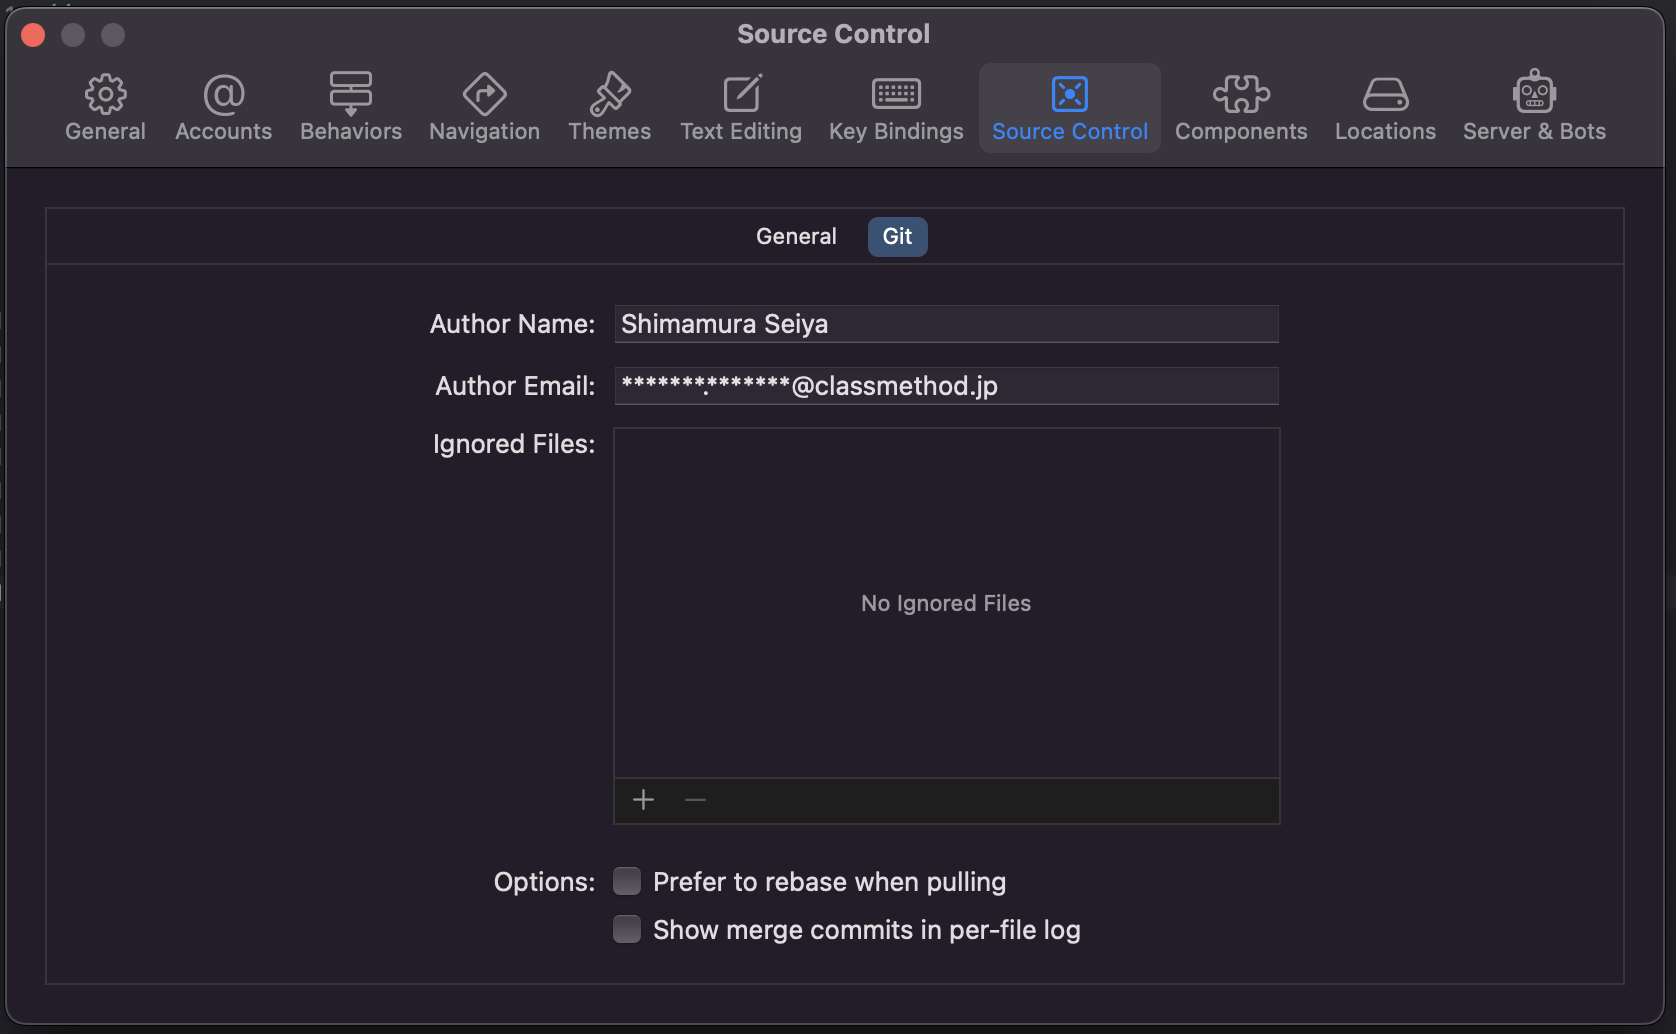
Task: Open the Accounts settings pane
Action: (x=223, y=105)
